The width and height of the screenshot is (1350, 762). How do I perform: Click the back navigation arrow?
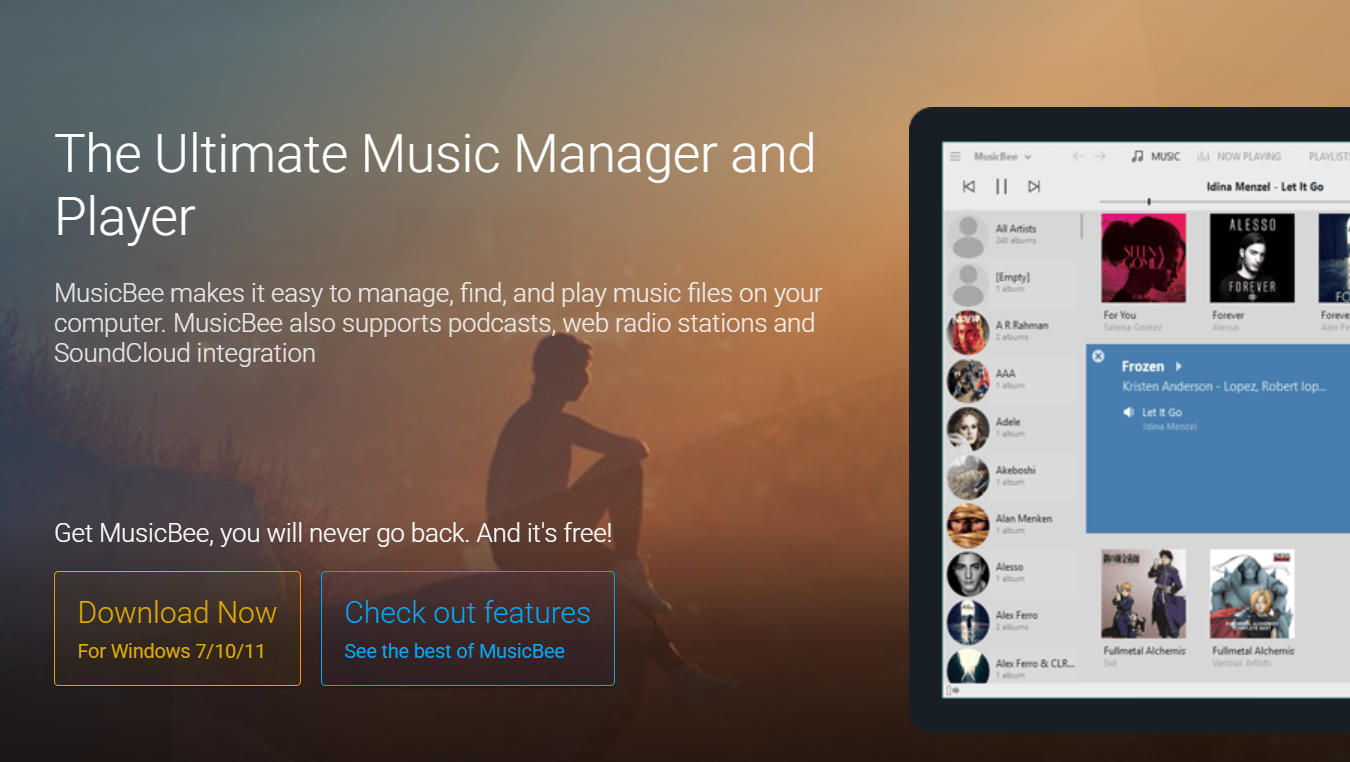click(1078, 157)
